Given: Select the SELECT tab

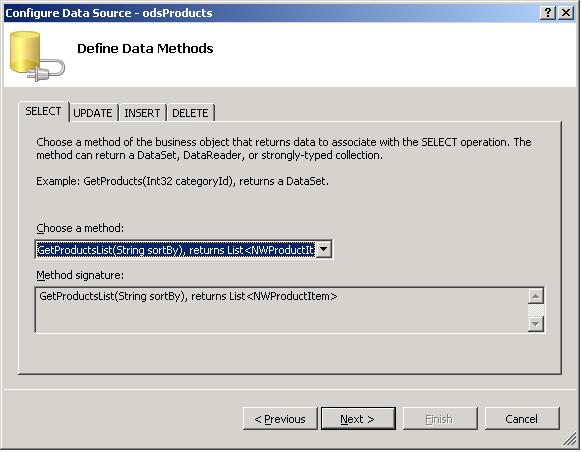Looking at the screenshot, I should click(43, 111).
